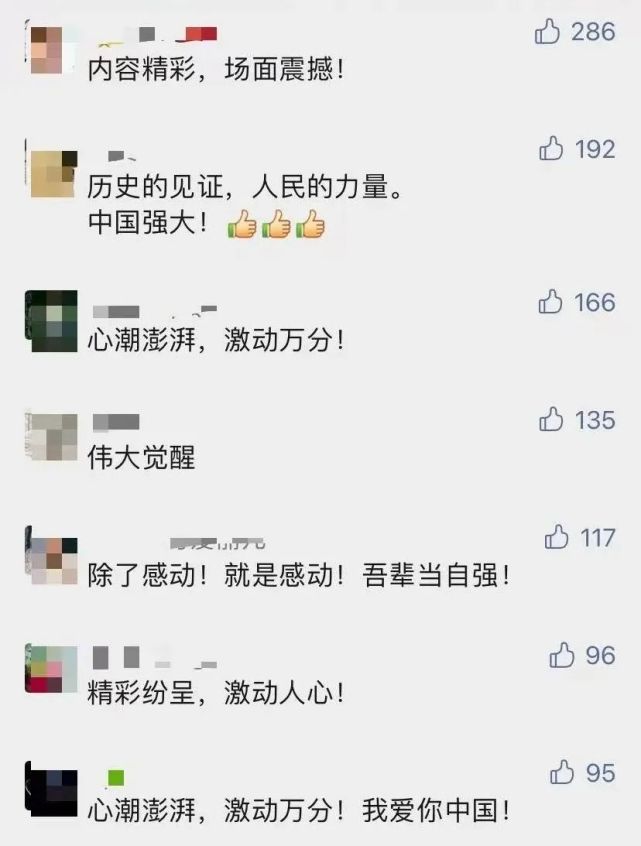Viewport: 641px width, 846px height.
Task: Tap comment 心潮澎湃，激动万分！我爱你中国！
Action: click(299, 810)
